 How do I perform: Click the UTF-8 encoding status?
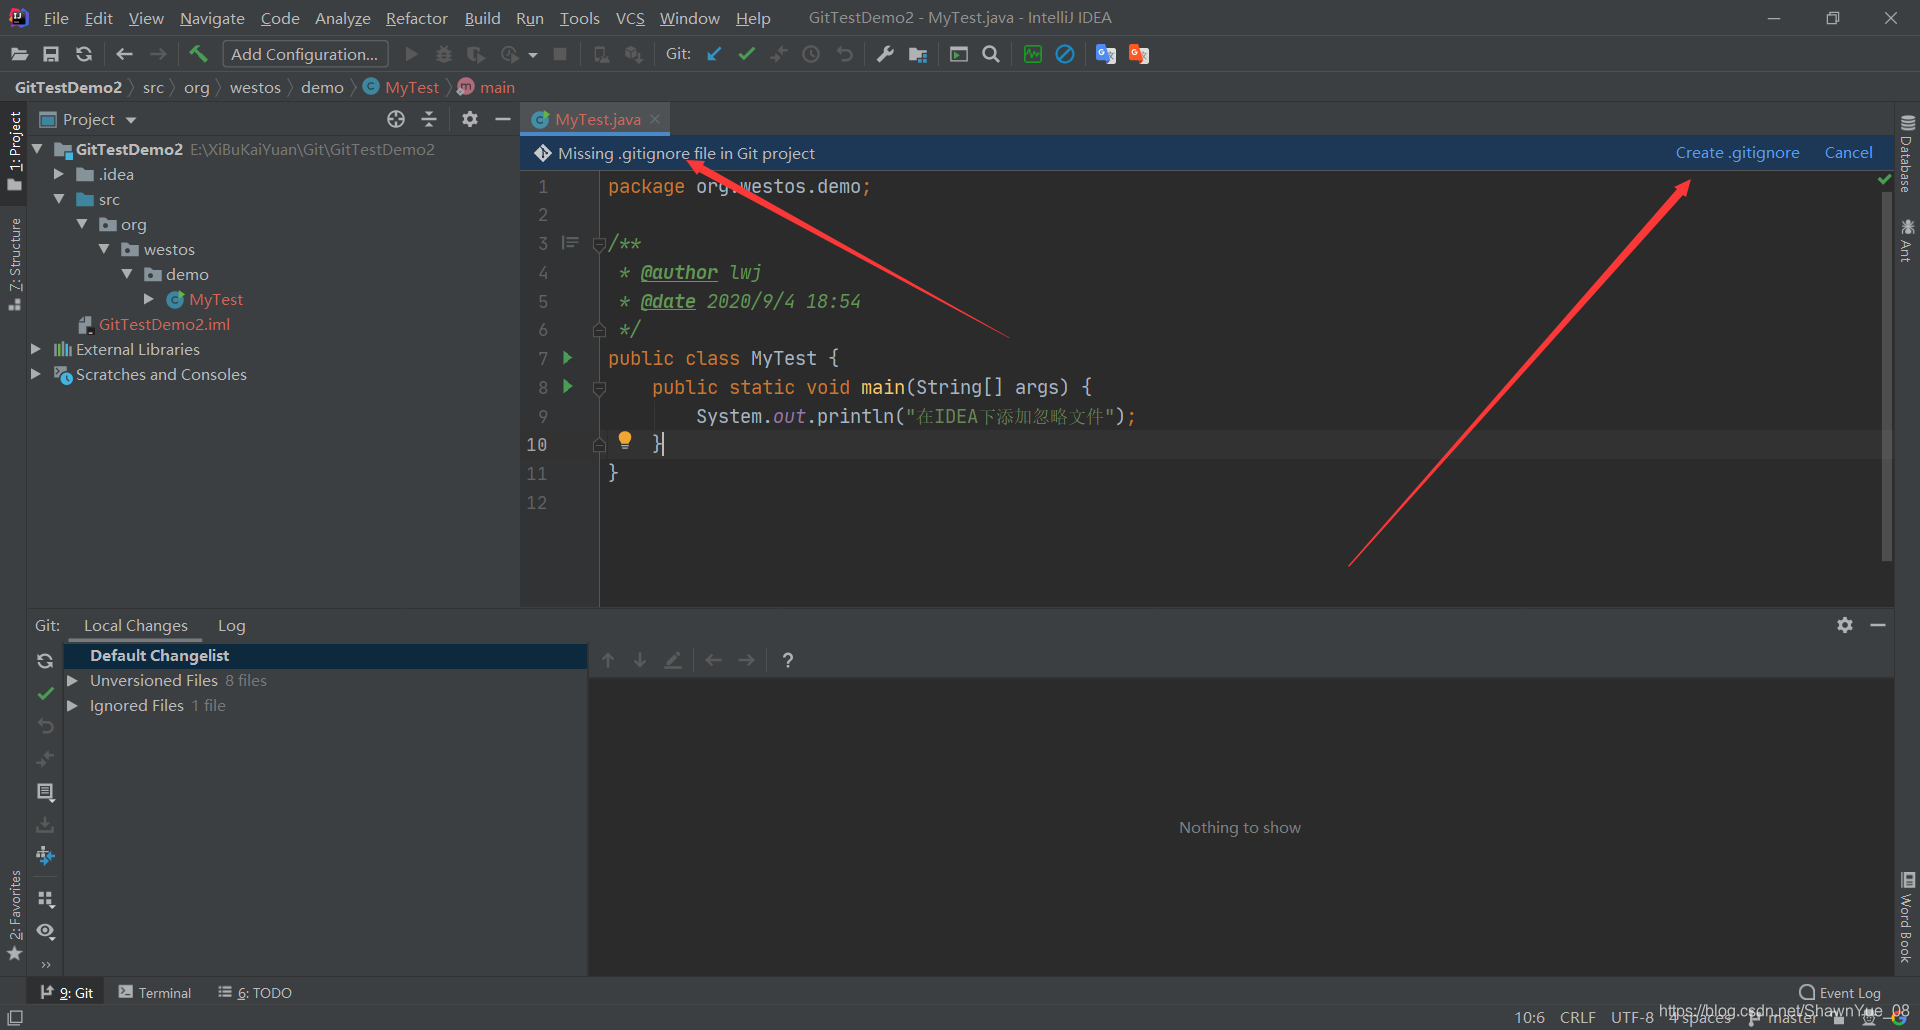point(1632,1017)
